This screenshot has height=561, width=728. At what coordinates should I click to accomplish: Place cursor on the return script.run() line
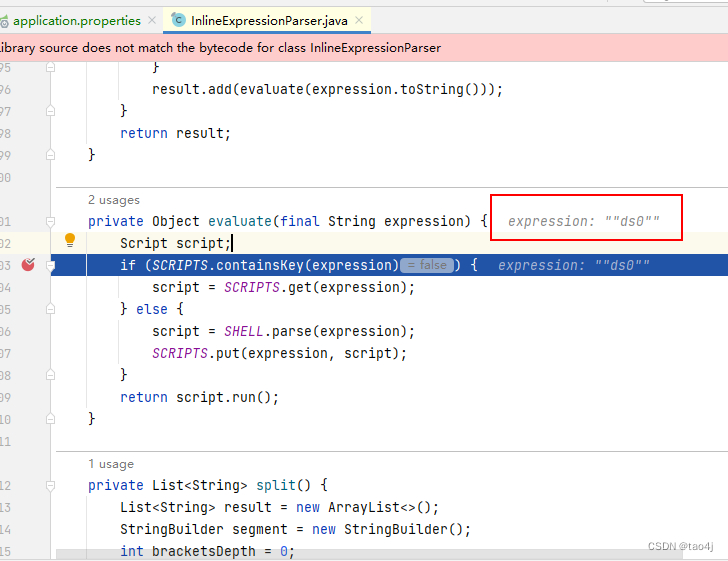(x=200, y=397)
